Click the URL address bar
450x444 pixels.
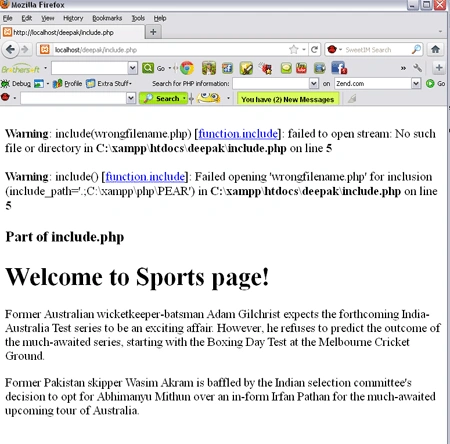click(x=170, y=50)
